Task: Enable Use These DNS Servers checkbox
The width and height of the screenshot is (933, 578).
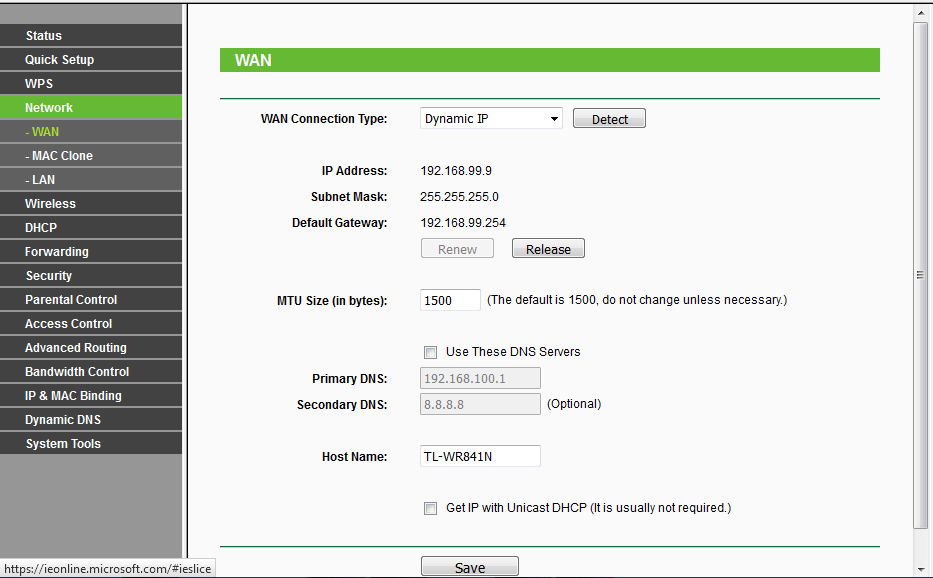Action: pos(430,352)
